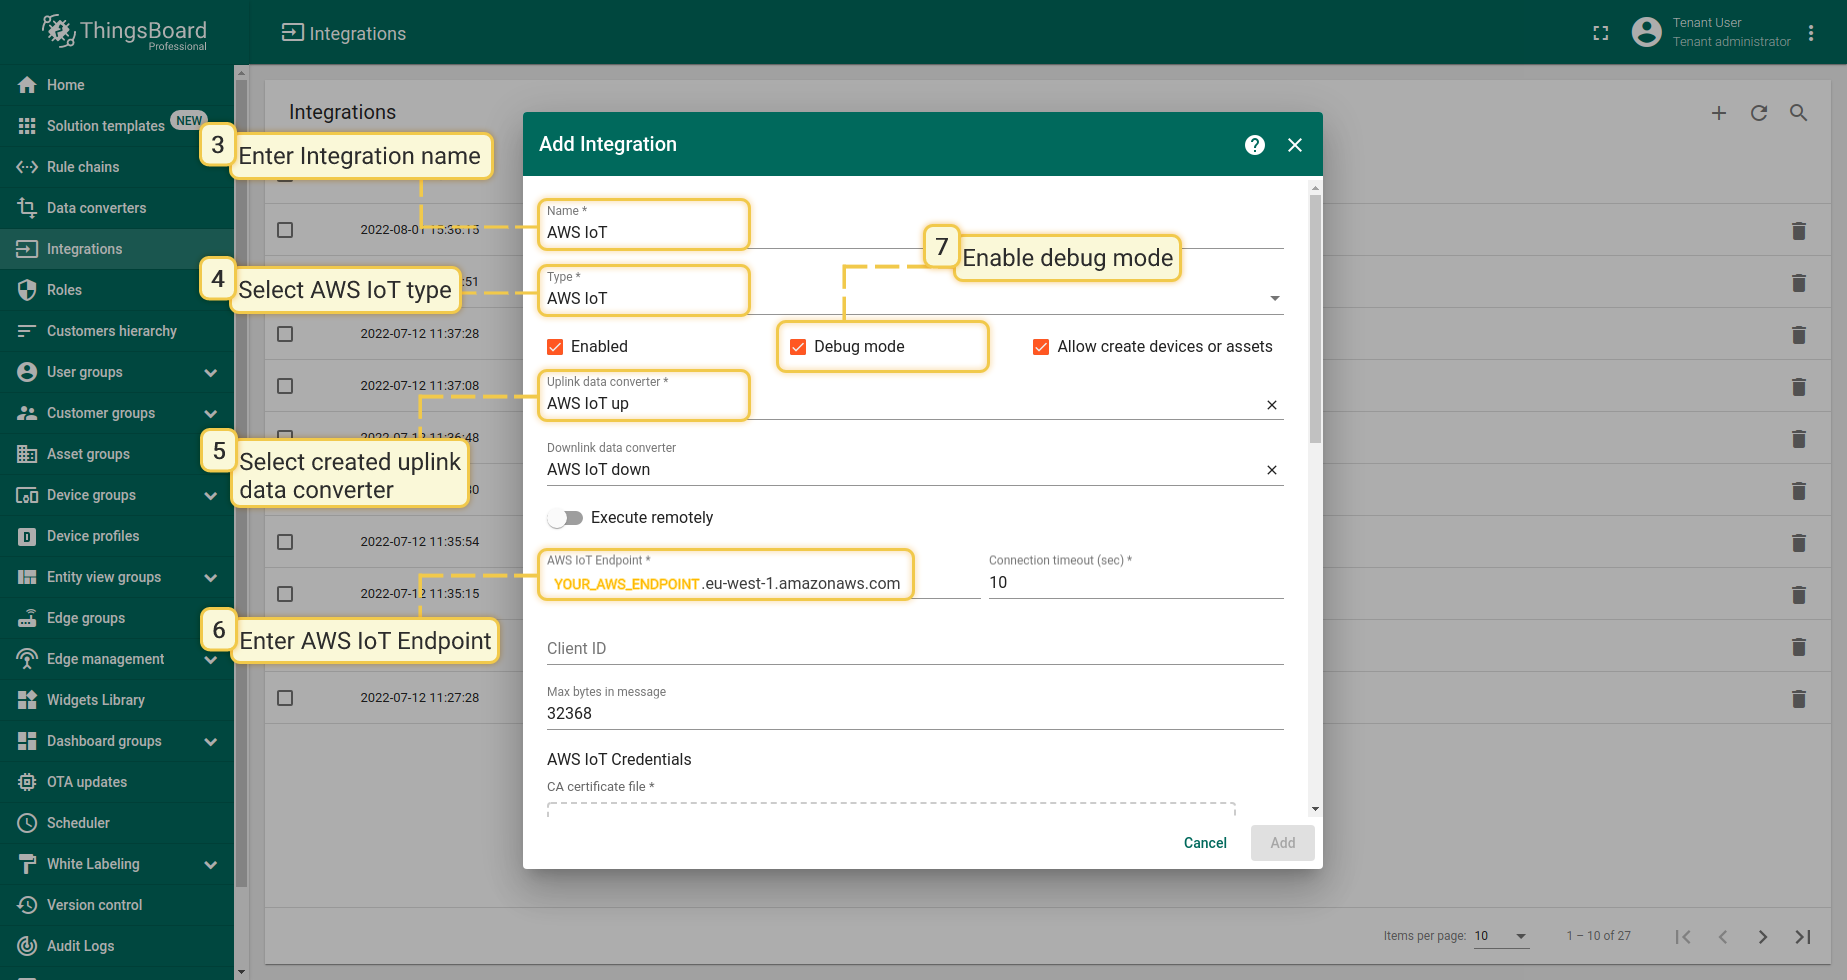Search integrations with magnifier icon
1847x980 pixels.
click(x=1799, y=113)
